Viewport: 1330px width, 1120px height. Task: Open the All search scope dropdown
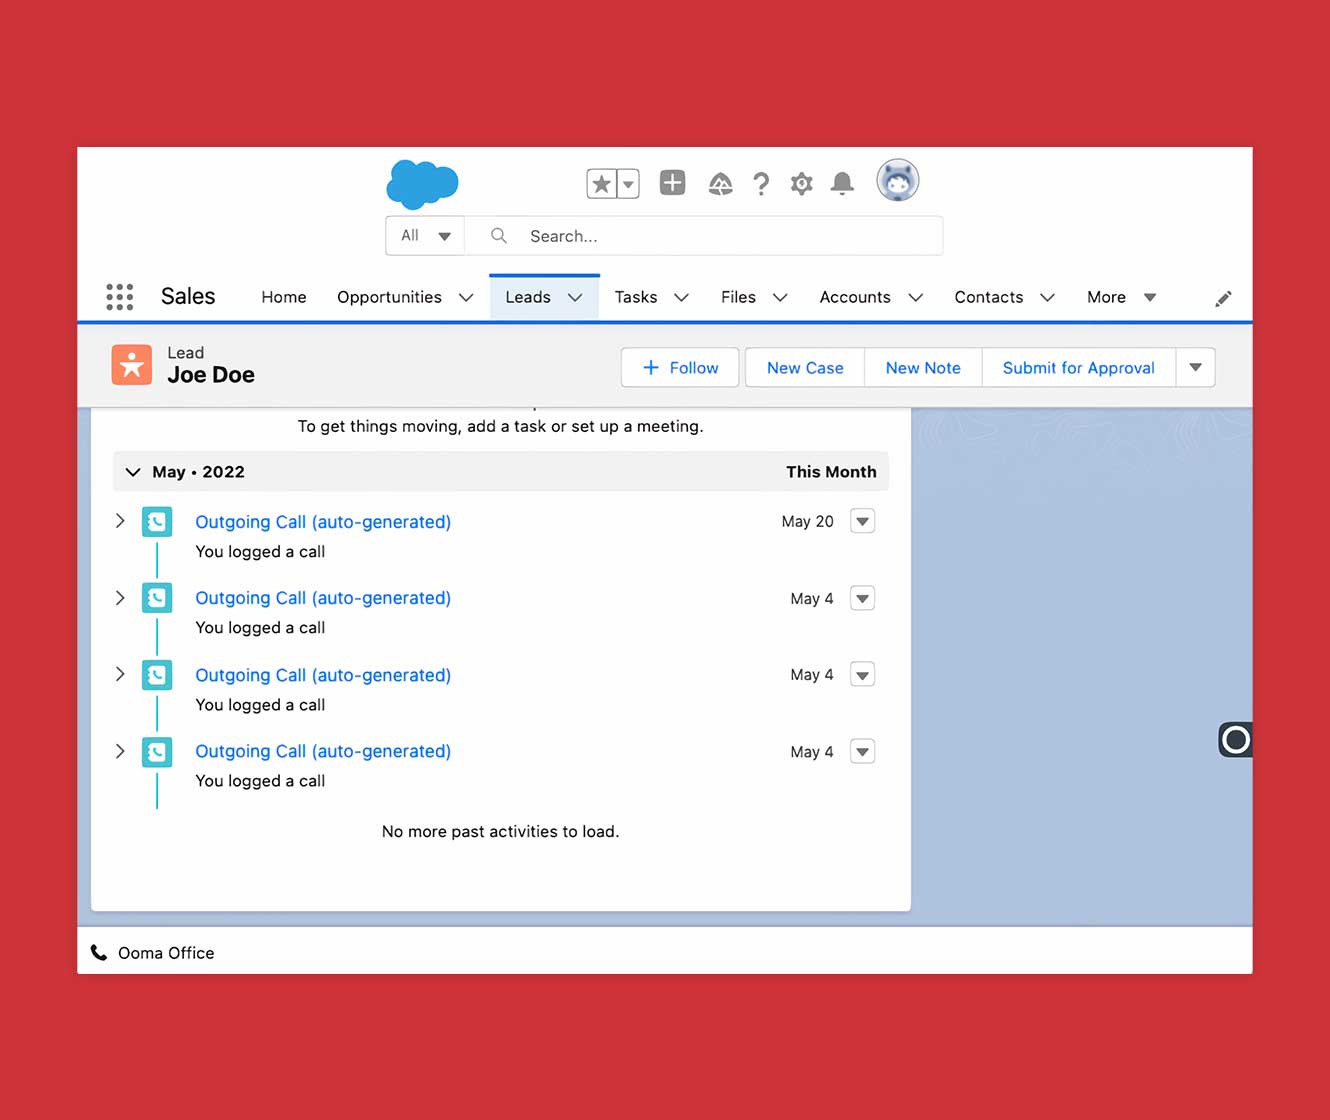coord(425,236)
